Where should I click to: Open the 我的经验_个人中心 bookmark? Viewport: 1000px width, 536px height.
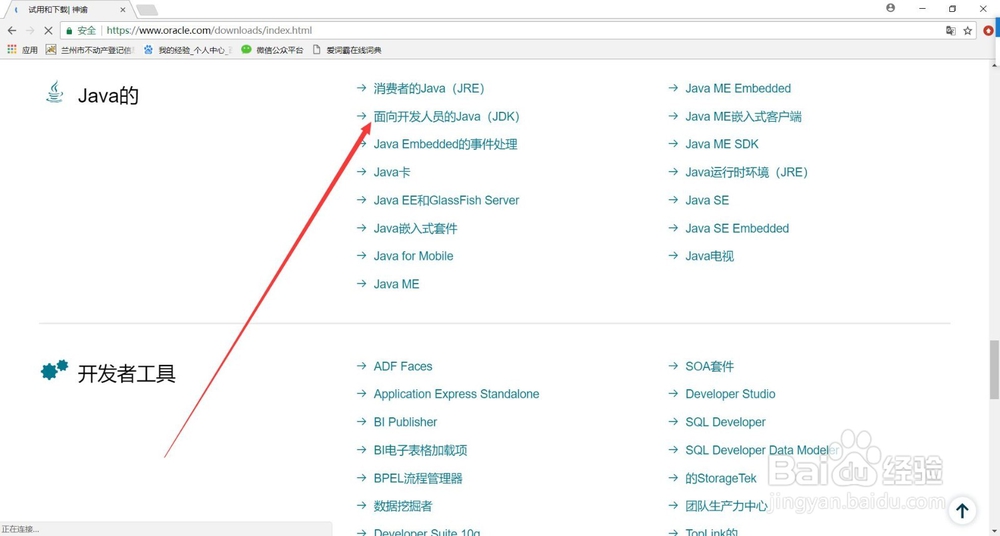tap(188, 50)
